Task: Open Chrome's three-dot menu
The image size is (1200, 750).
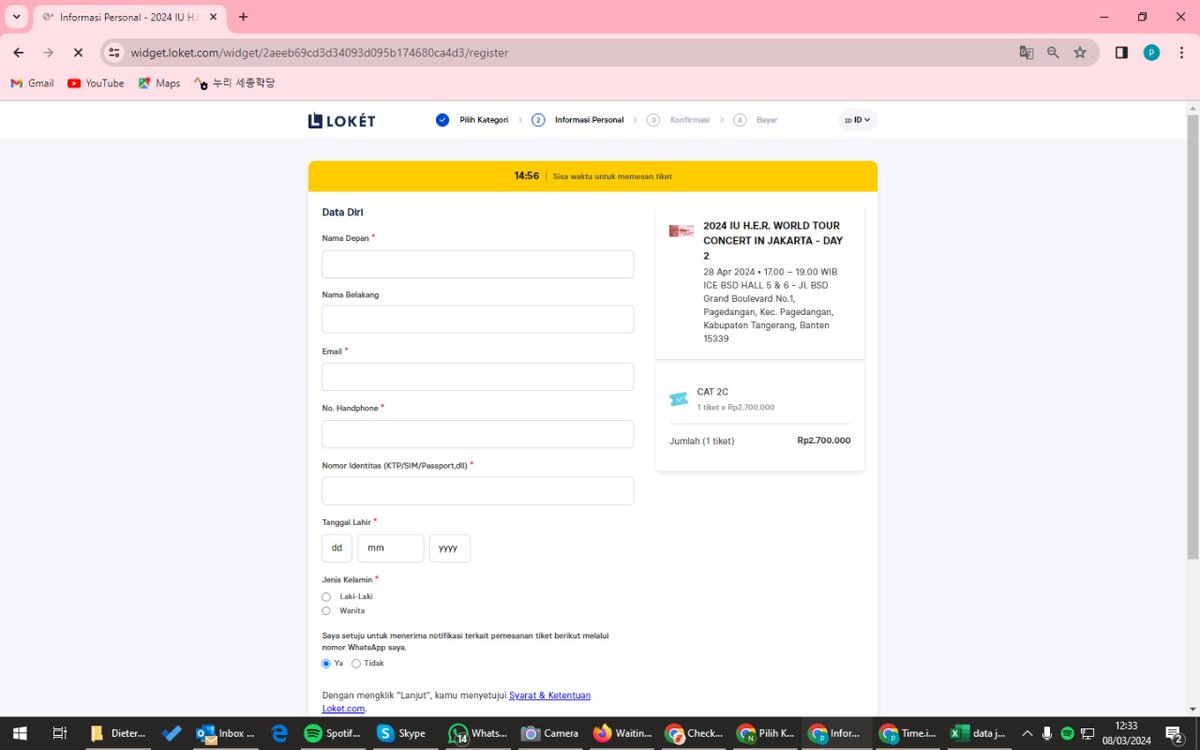Action: pos(1181,53)
